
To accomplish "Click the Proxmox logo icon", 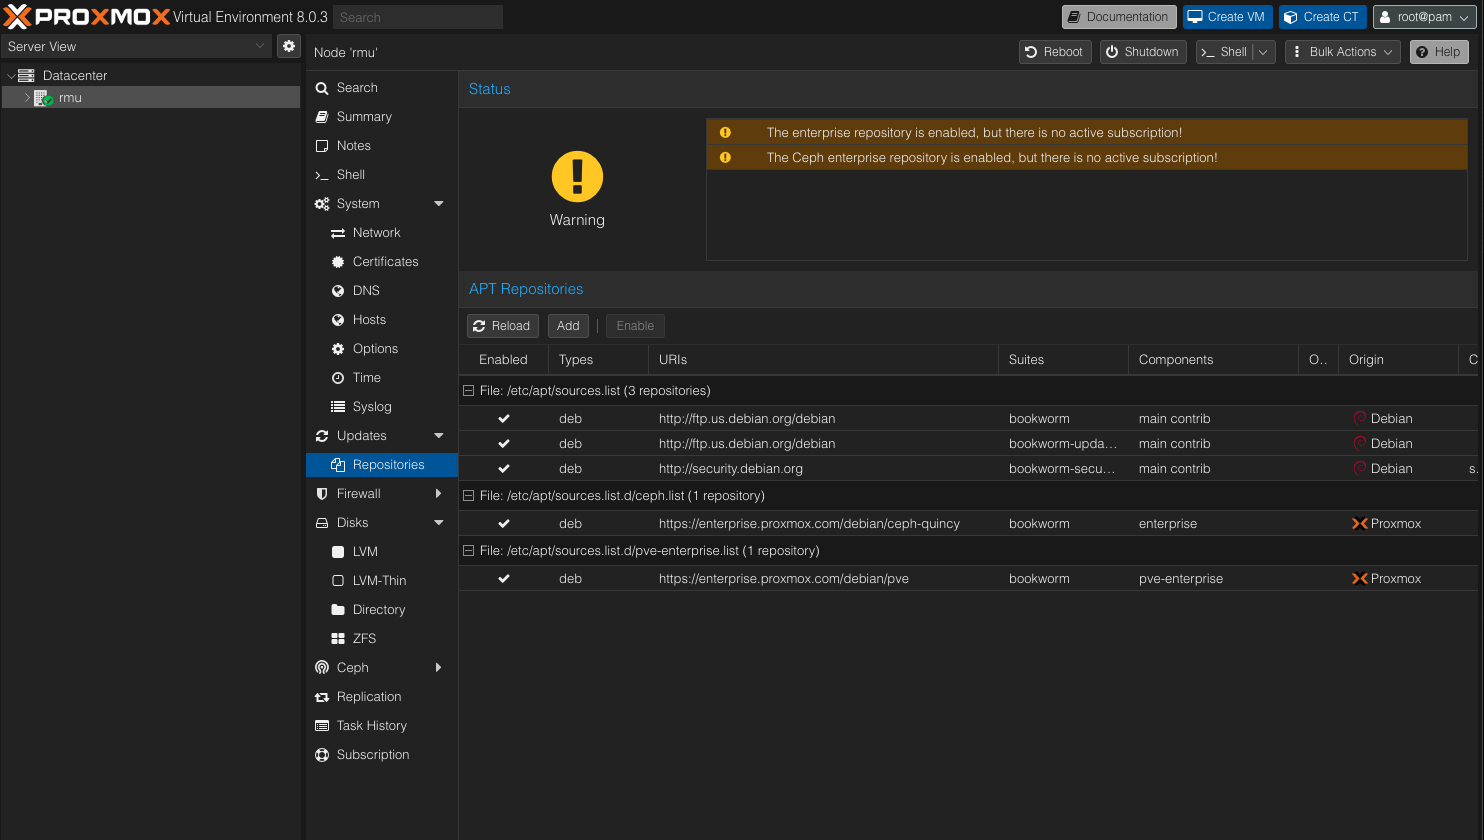I will 17,16.
